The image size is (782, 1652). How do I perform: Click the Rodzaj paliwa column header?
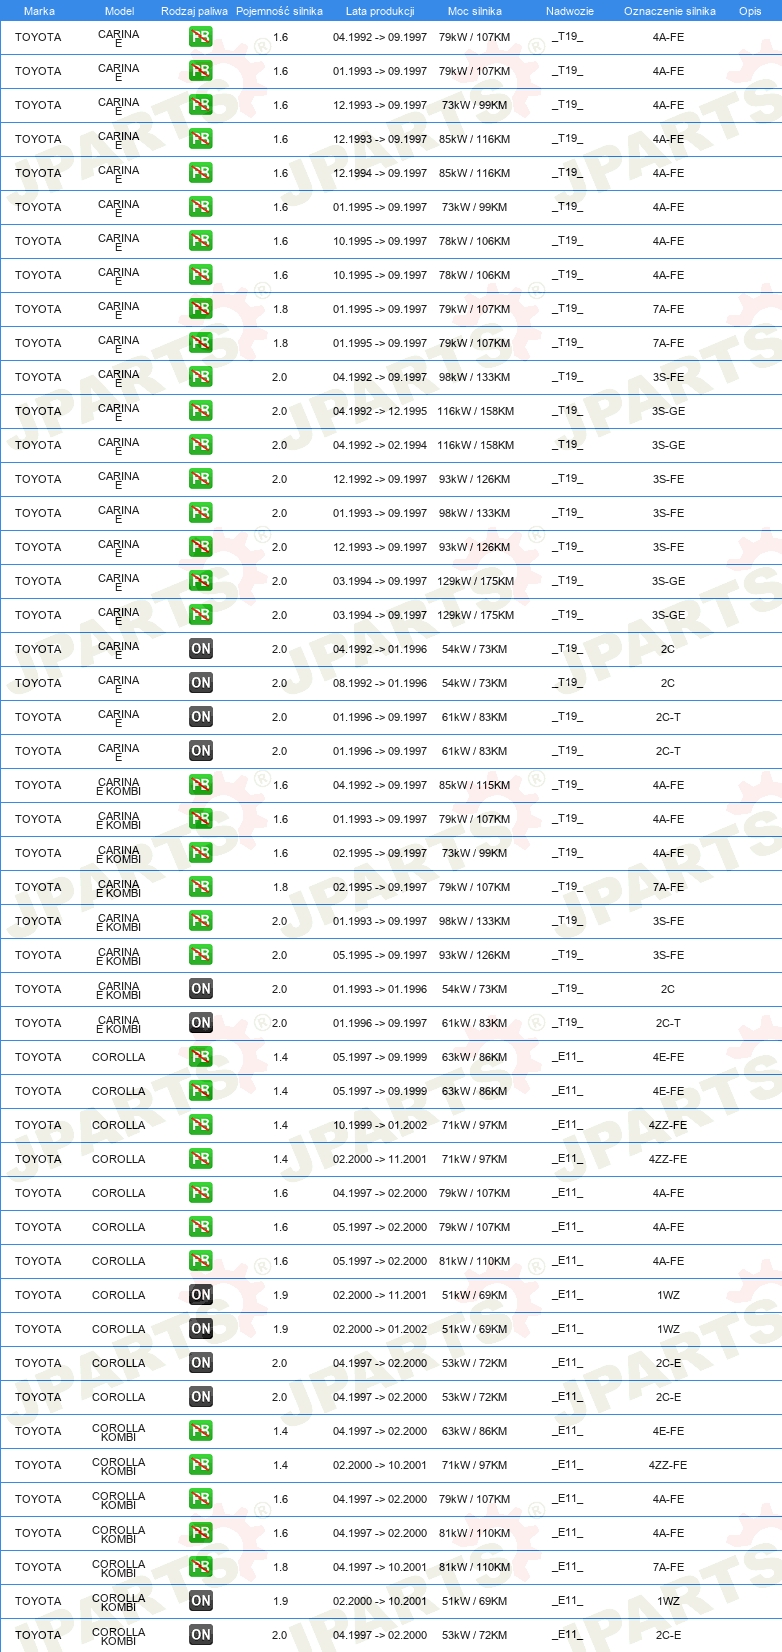point(194,11)
